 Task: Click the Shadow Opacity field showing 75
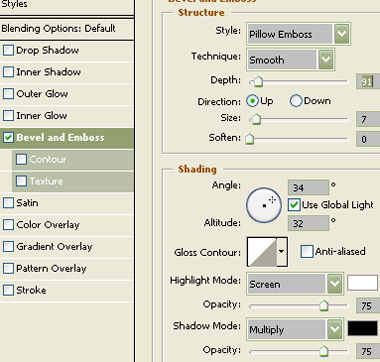(x=368, y=351)
